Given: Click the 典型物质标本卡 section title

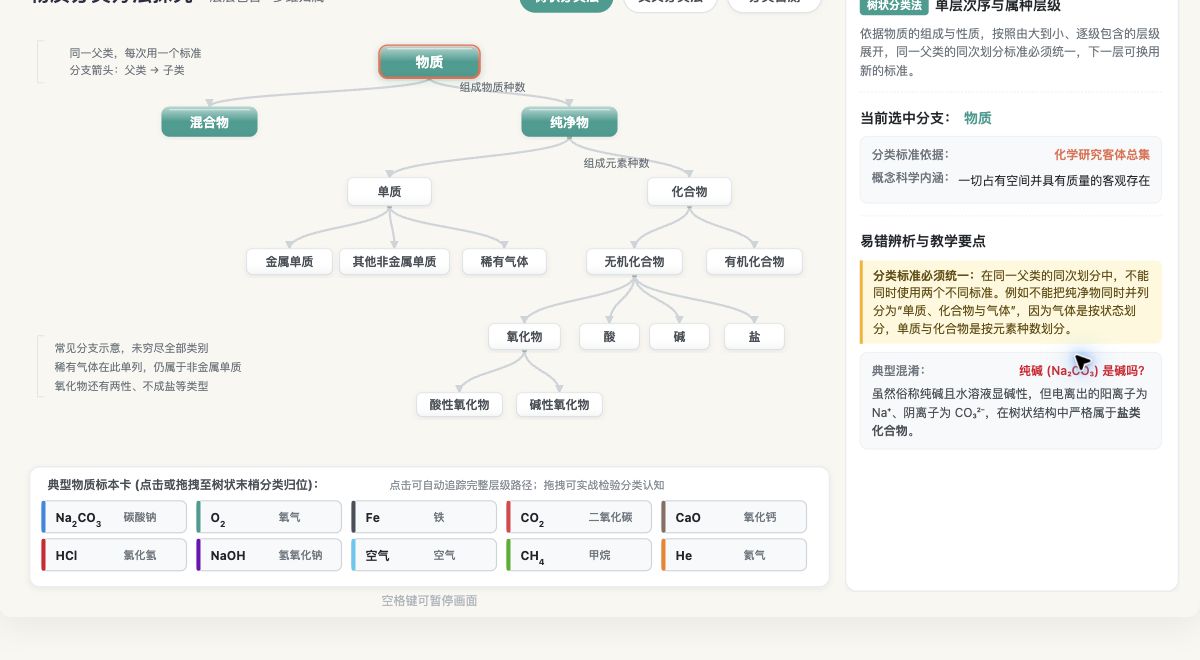Looking at the screenshot, I should tap(183, 485).
